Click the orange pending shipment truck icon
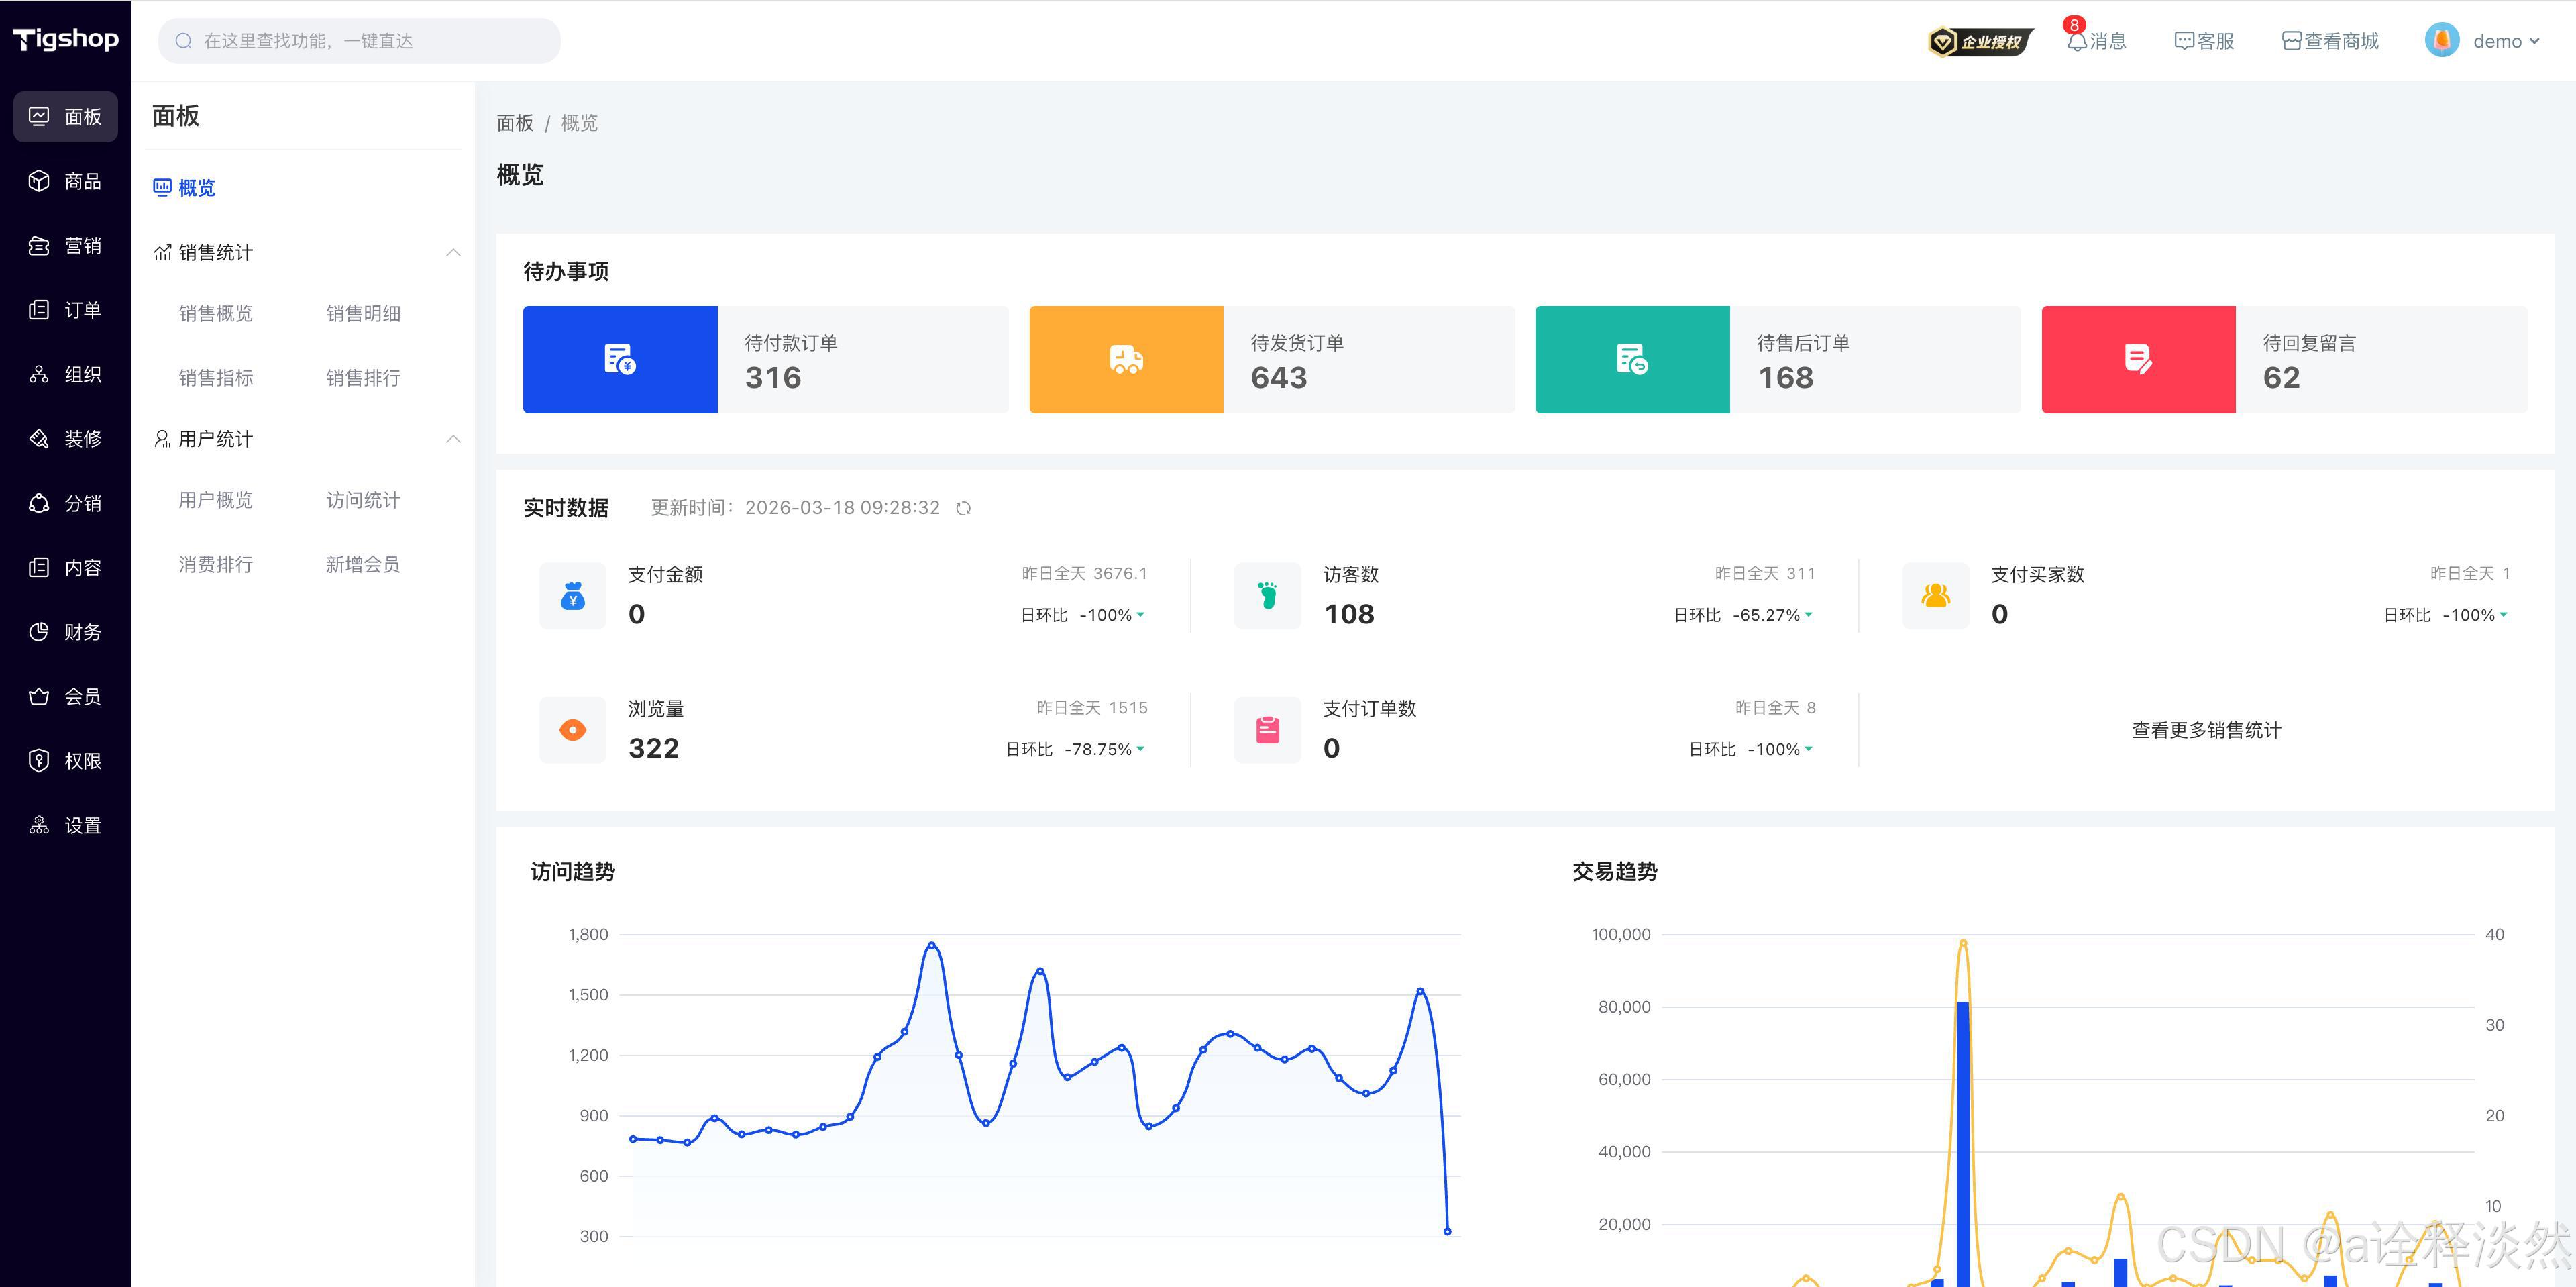The width and height of the screenshot is (2576, 1287). pos(1126,359)
